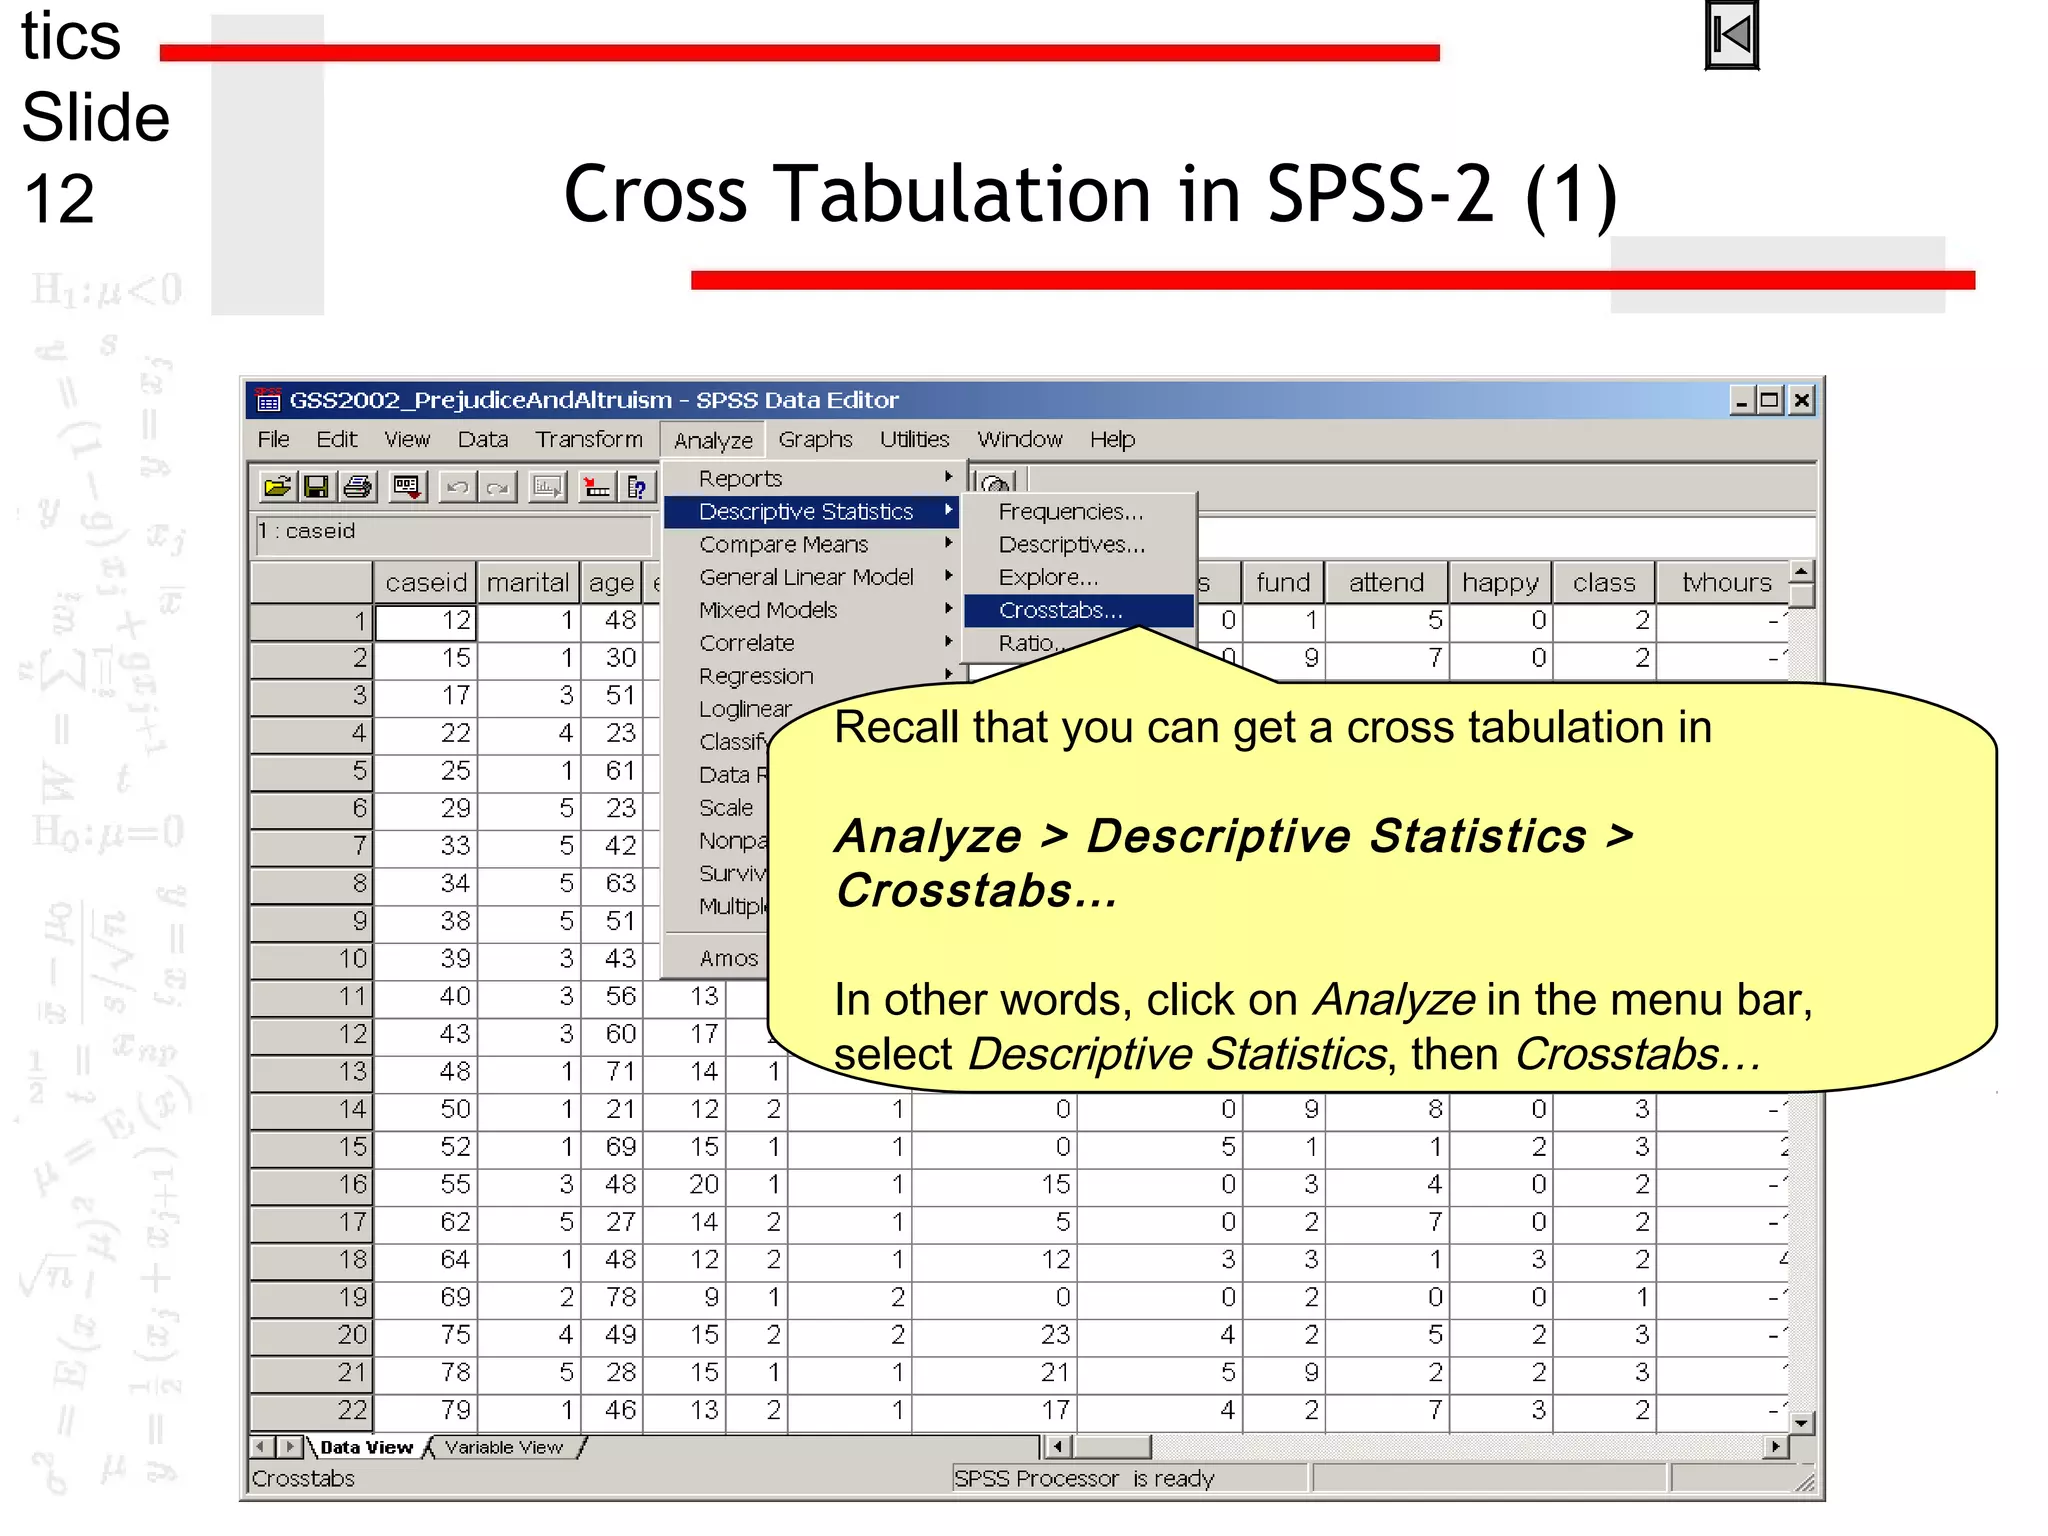The width and height of the screenshot is (2048, 1536).
Task: Click the marital column header
Action: pos(528,582)
